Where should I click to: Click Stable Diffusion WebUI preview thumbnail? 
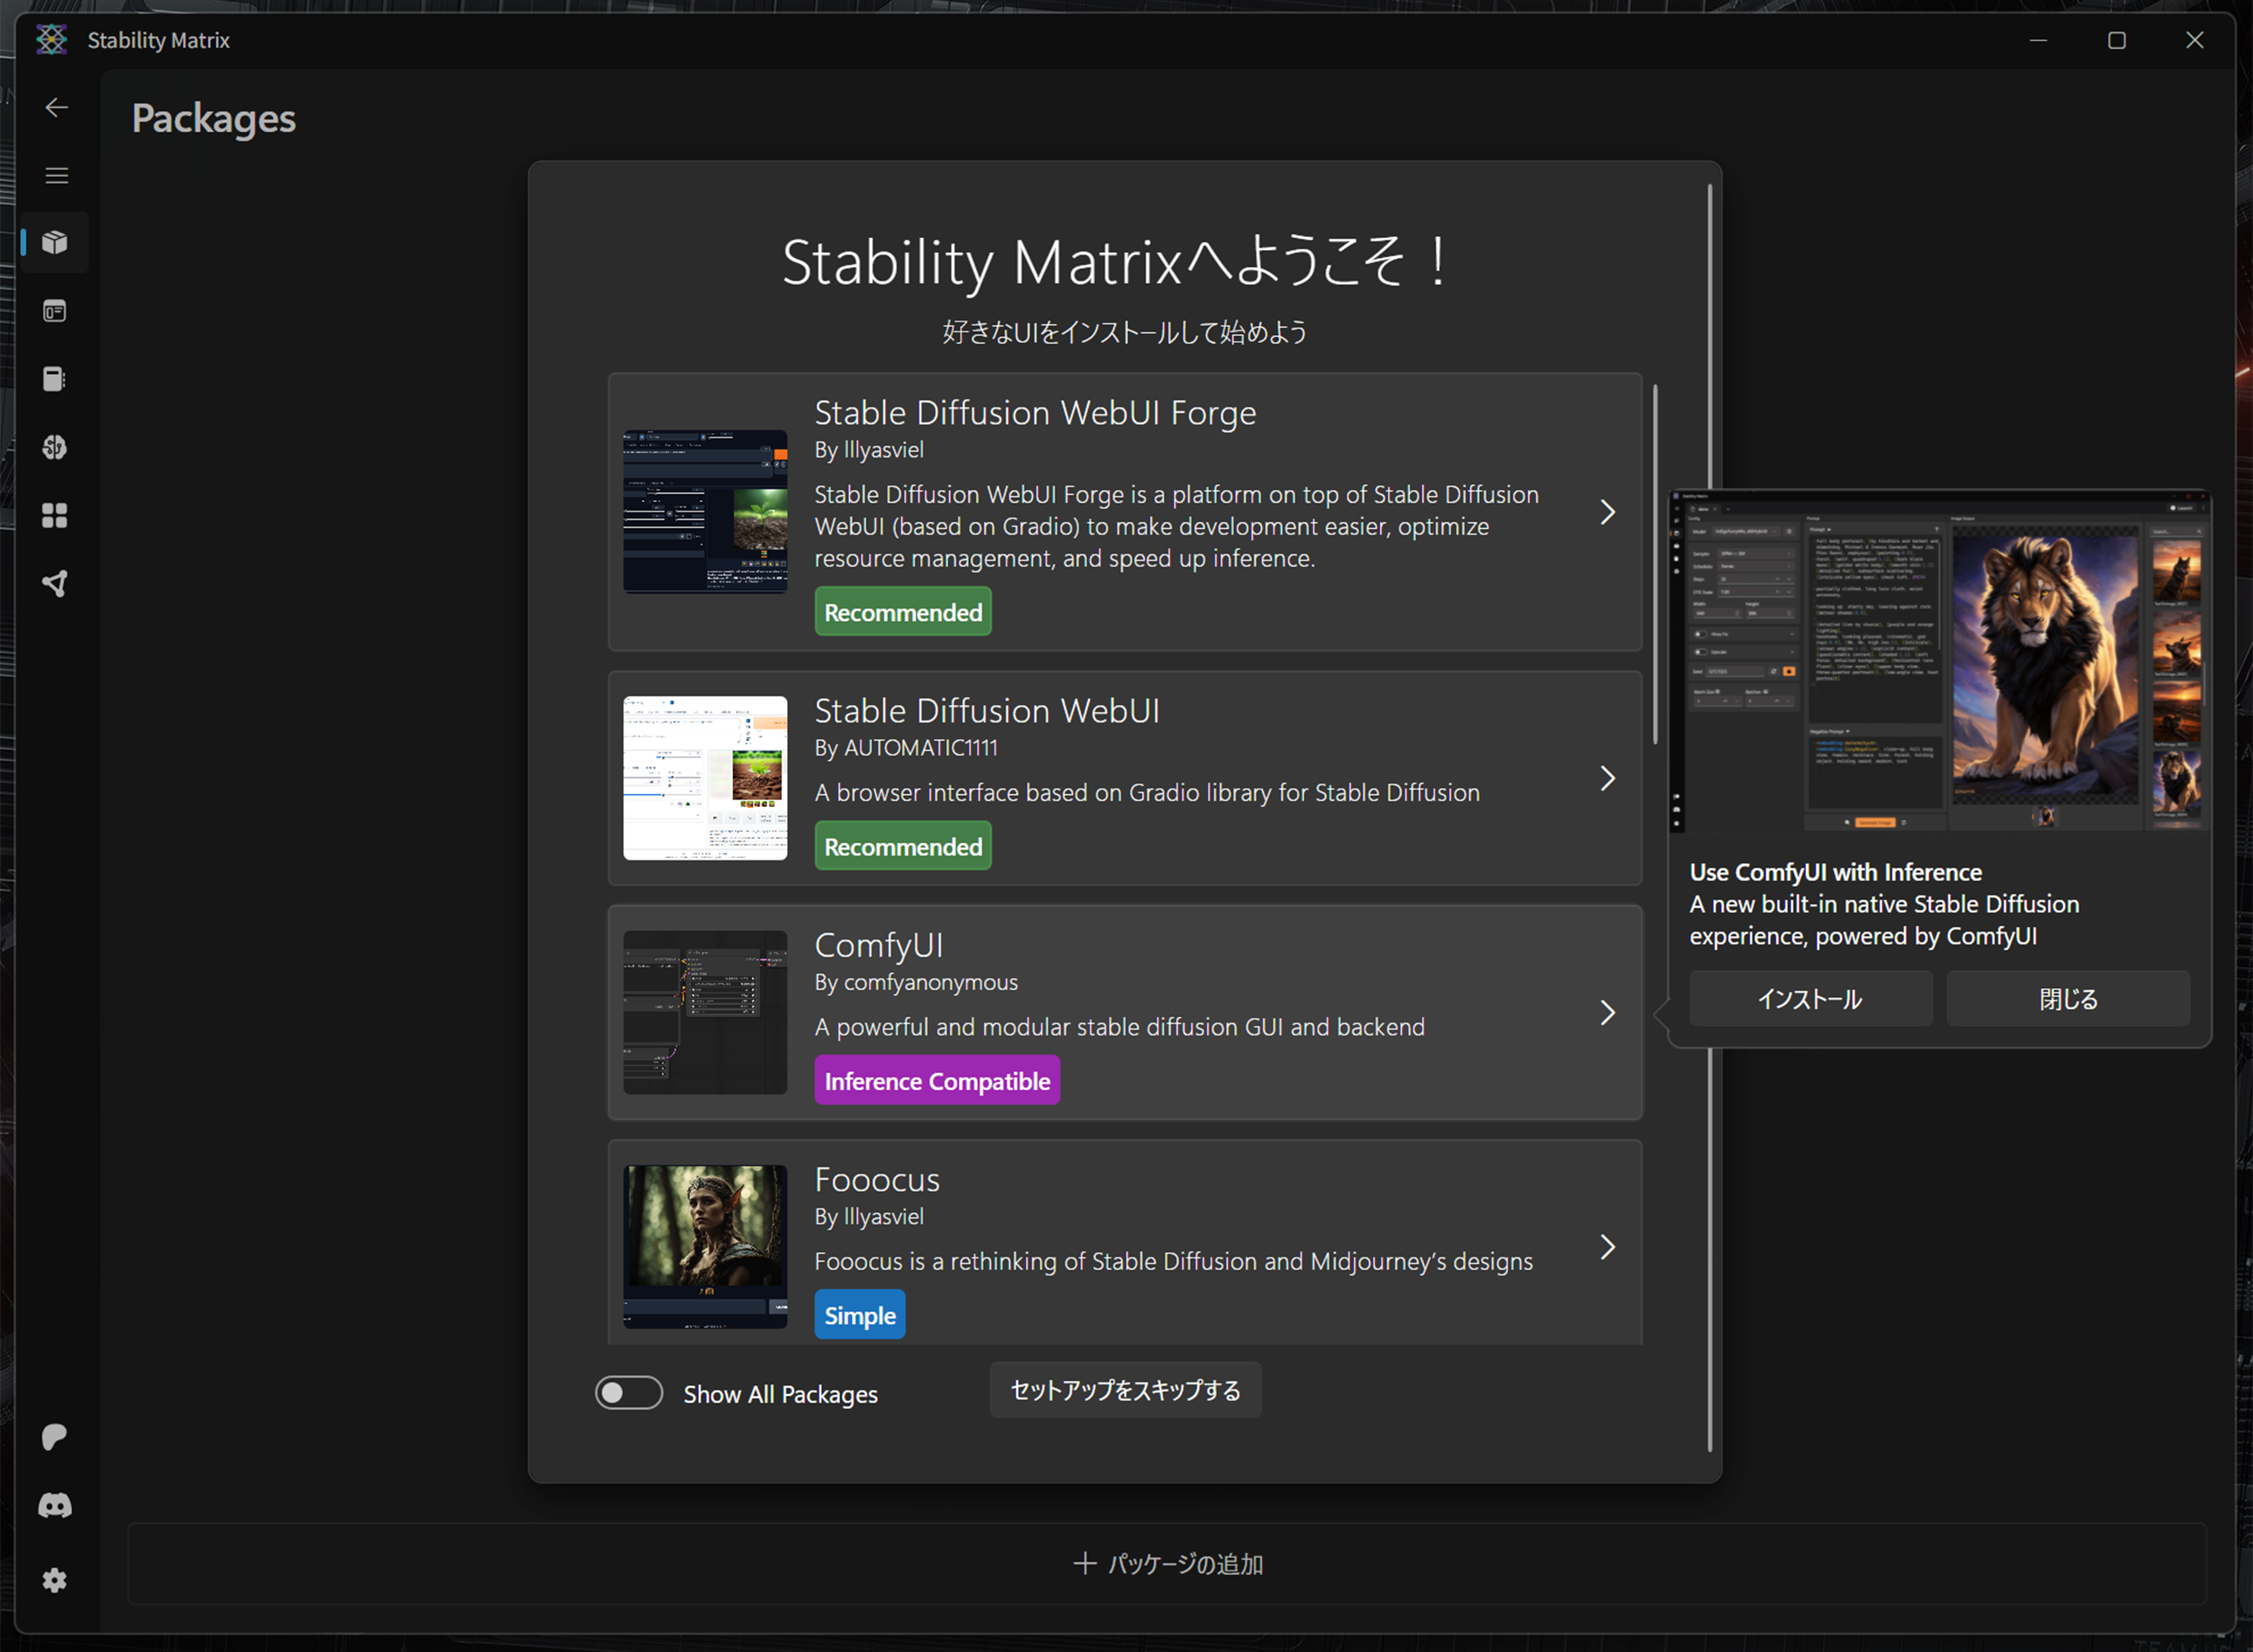[705, 778]
